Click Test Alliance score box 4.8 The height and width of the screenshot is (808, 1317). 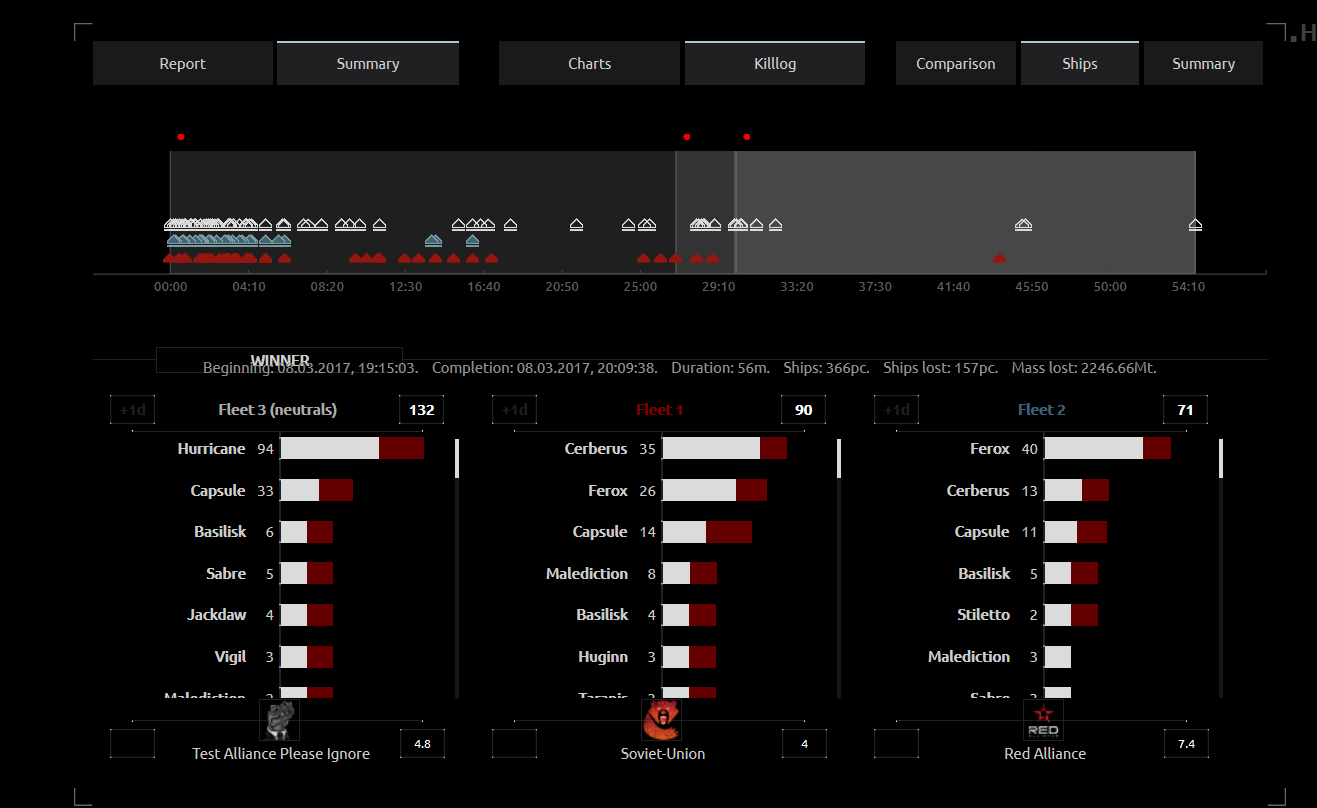[422, 744]
